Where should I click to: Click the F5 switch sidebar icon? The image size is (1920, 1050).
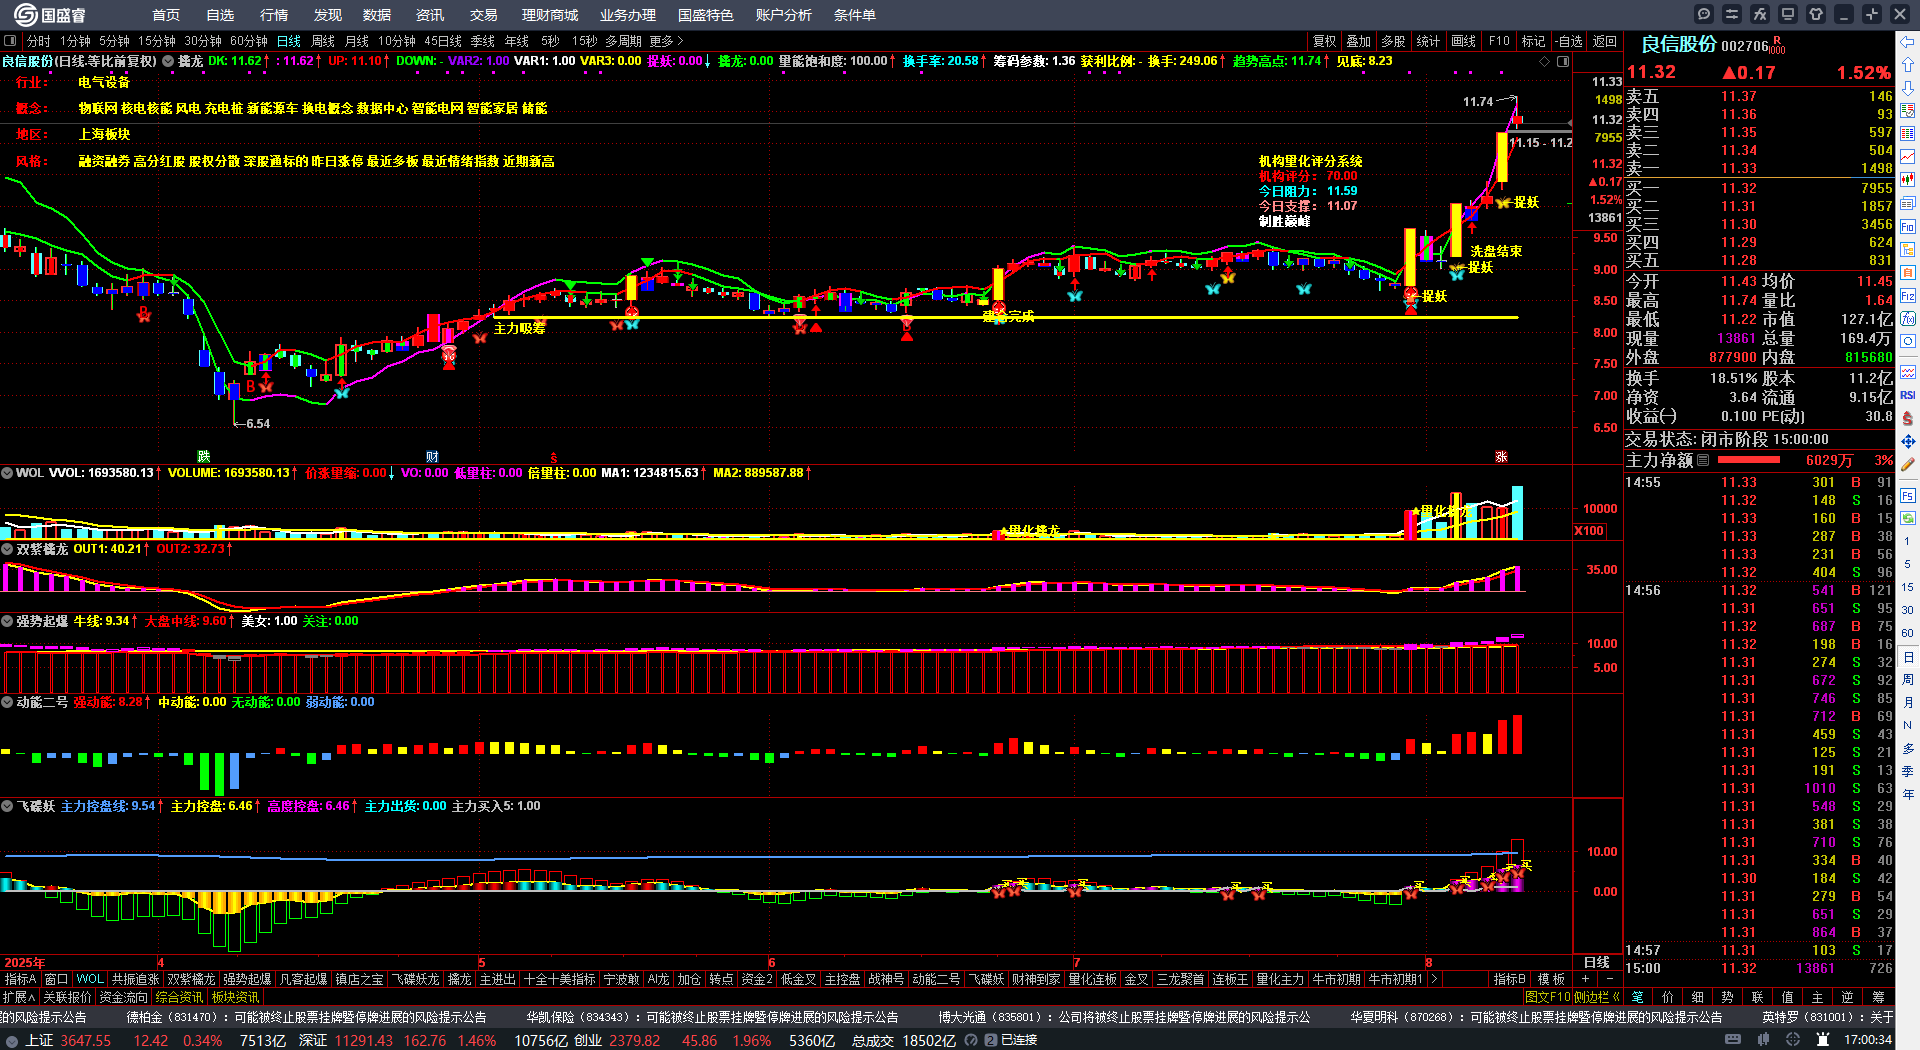(1908, 495)
